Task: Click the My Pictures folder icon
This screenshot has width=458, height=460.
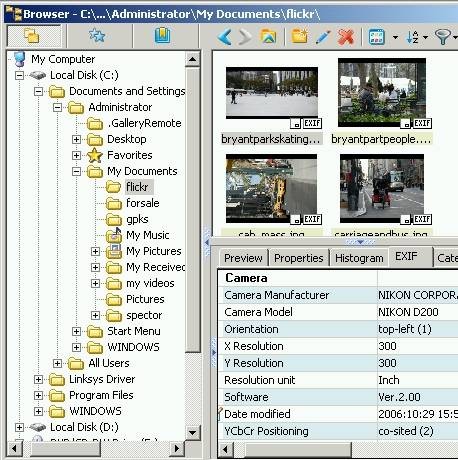Action: [x=114, y=252]
